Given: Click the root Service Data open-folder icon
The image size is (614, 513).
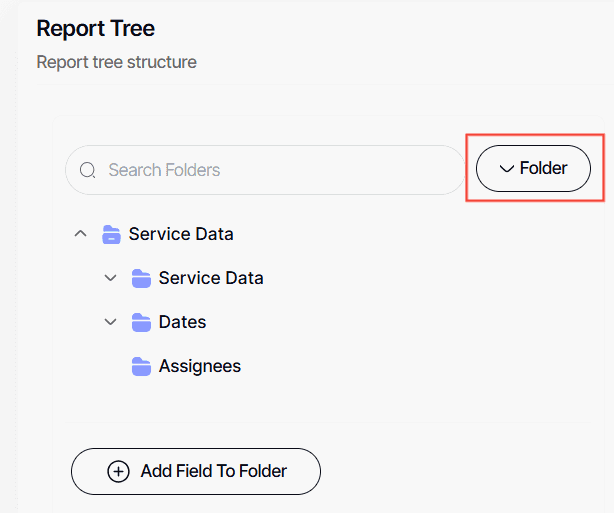Looking at the screenshot, I should [111, 235].
